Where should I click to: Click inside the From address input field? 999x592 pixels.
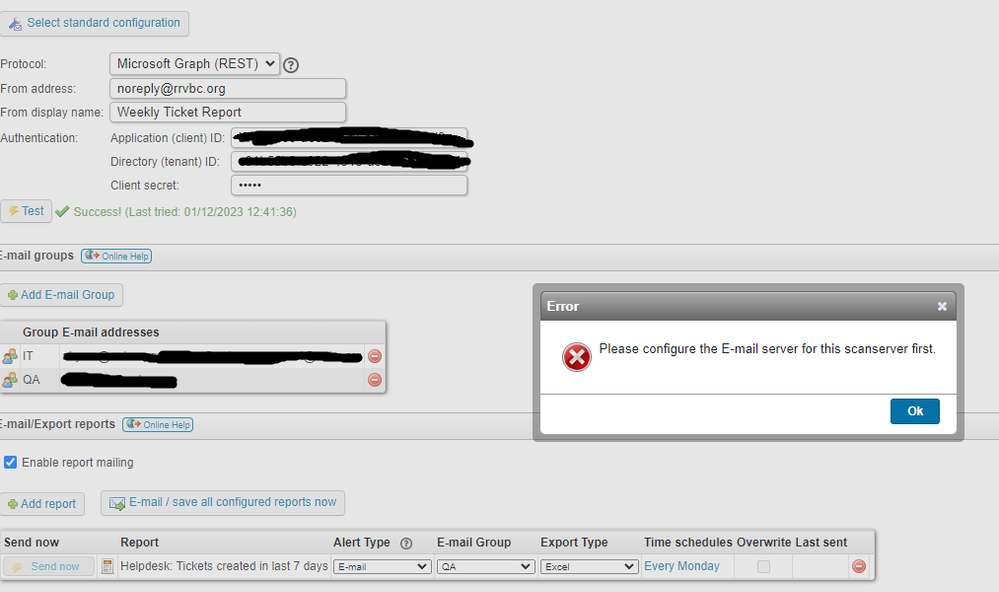click(x=227, y=88)
